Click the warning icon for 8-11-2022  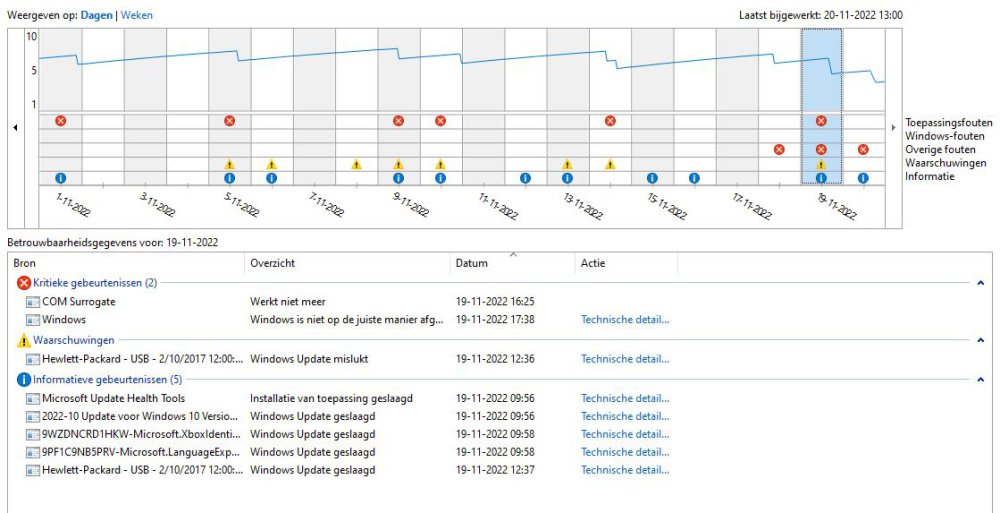click(x=356, y=164)
